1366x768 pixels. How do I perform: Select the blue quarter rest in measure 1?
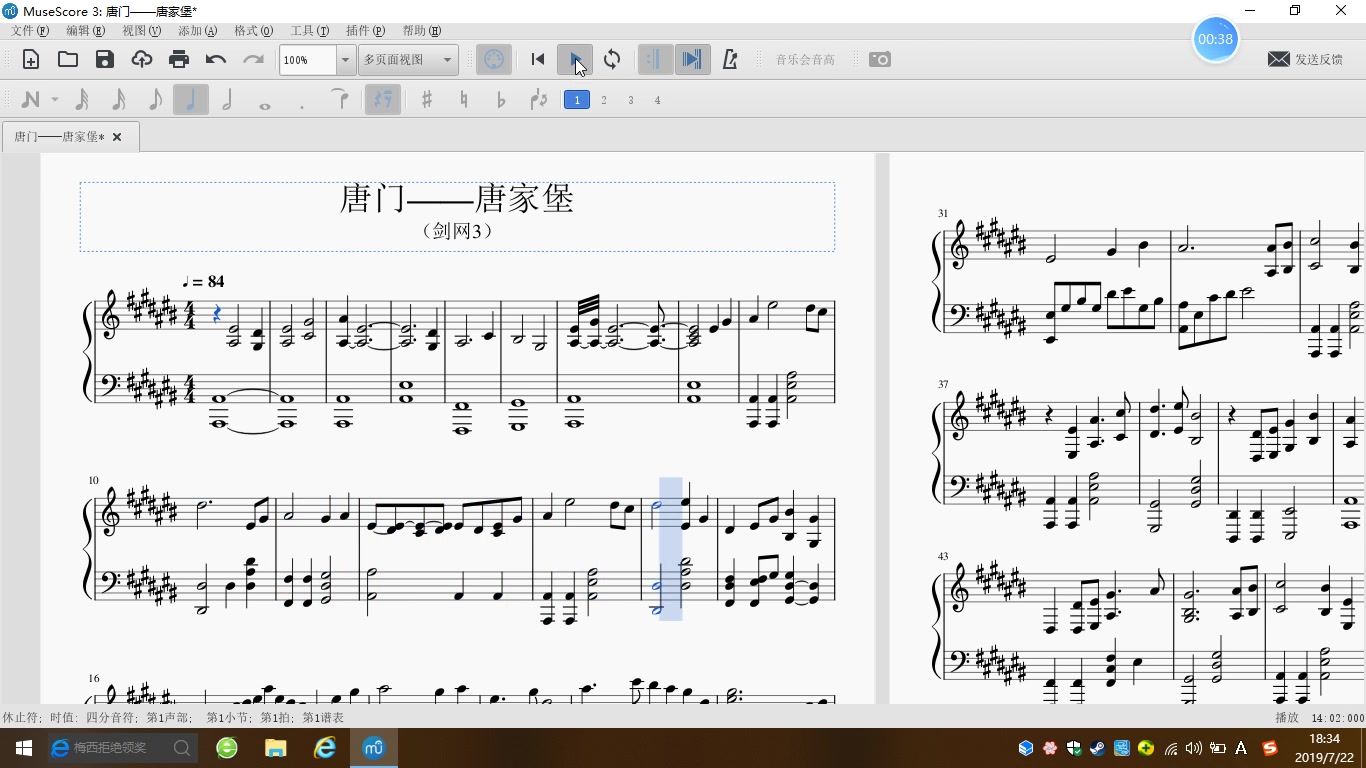(x=219, y=315)
